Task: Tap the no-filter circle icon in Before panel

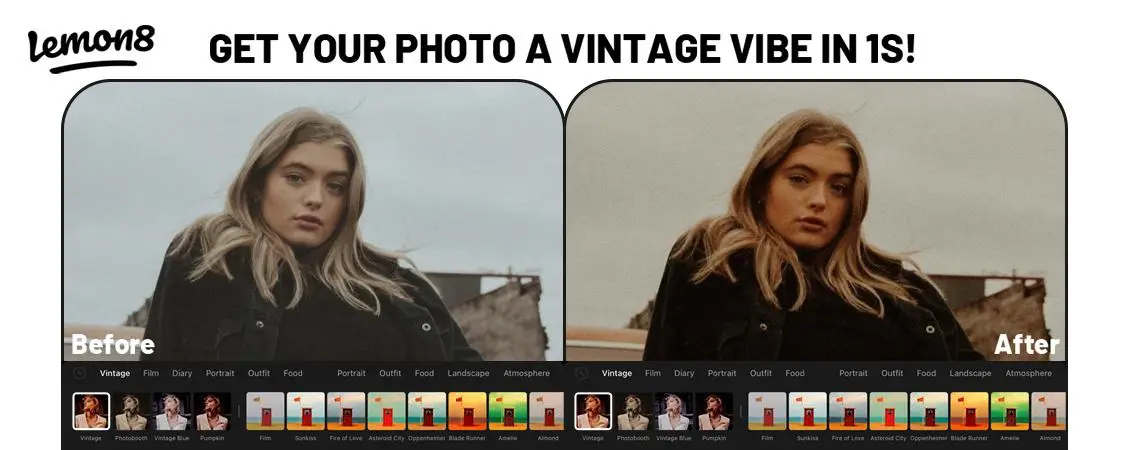Action: pyautogui.click(x=80, y=373)
